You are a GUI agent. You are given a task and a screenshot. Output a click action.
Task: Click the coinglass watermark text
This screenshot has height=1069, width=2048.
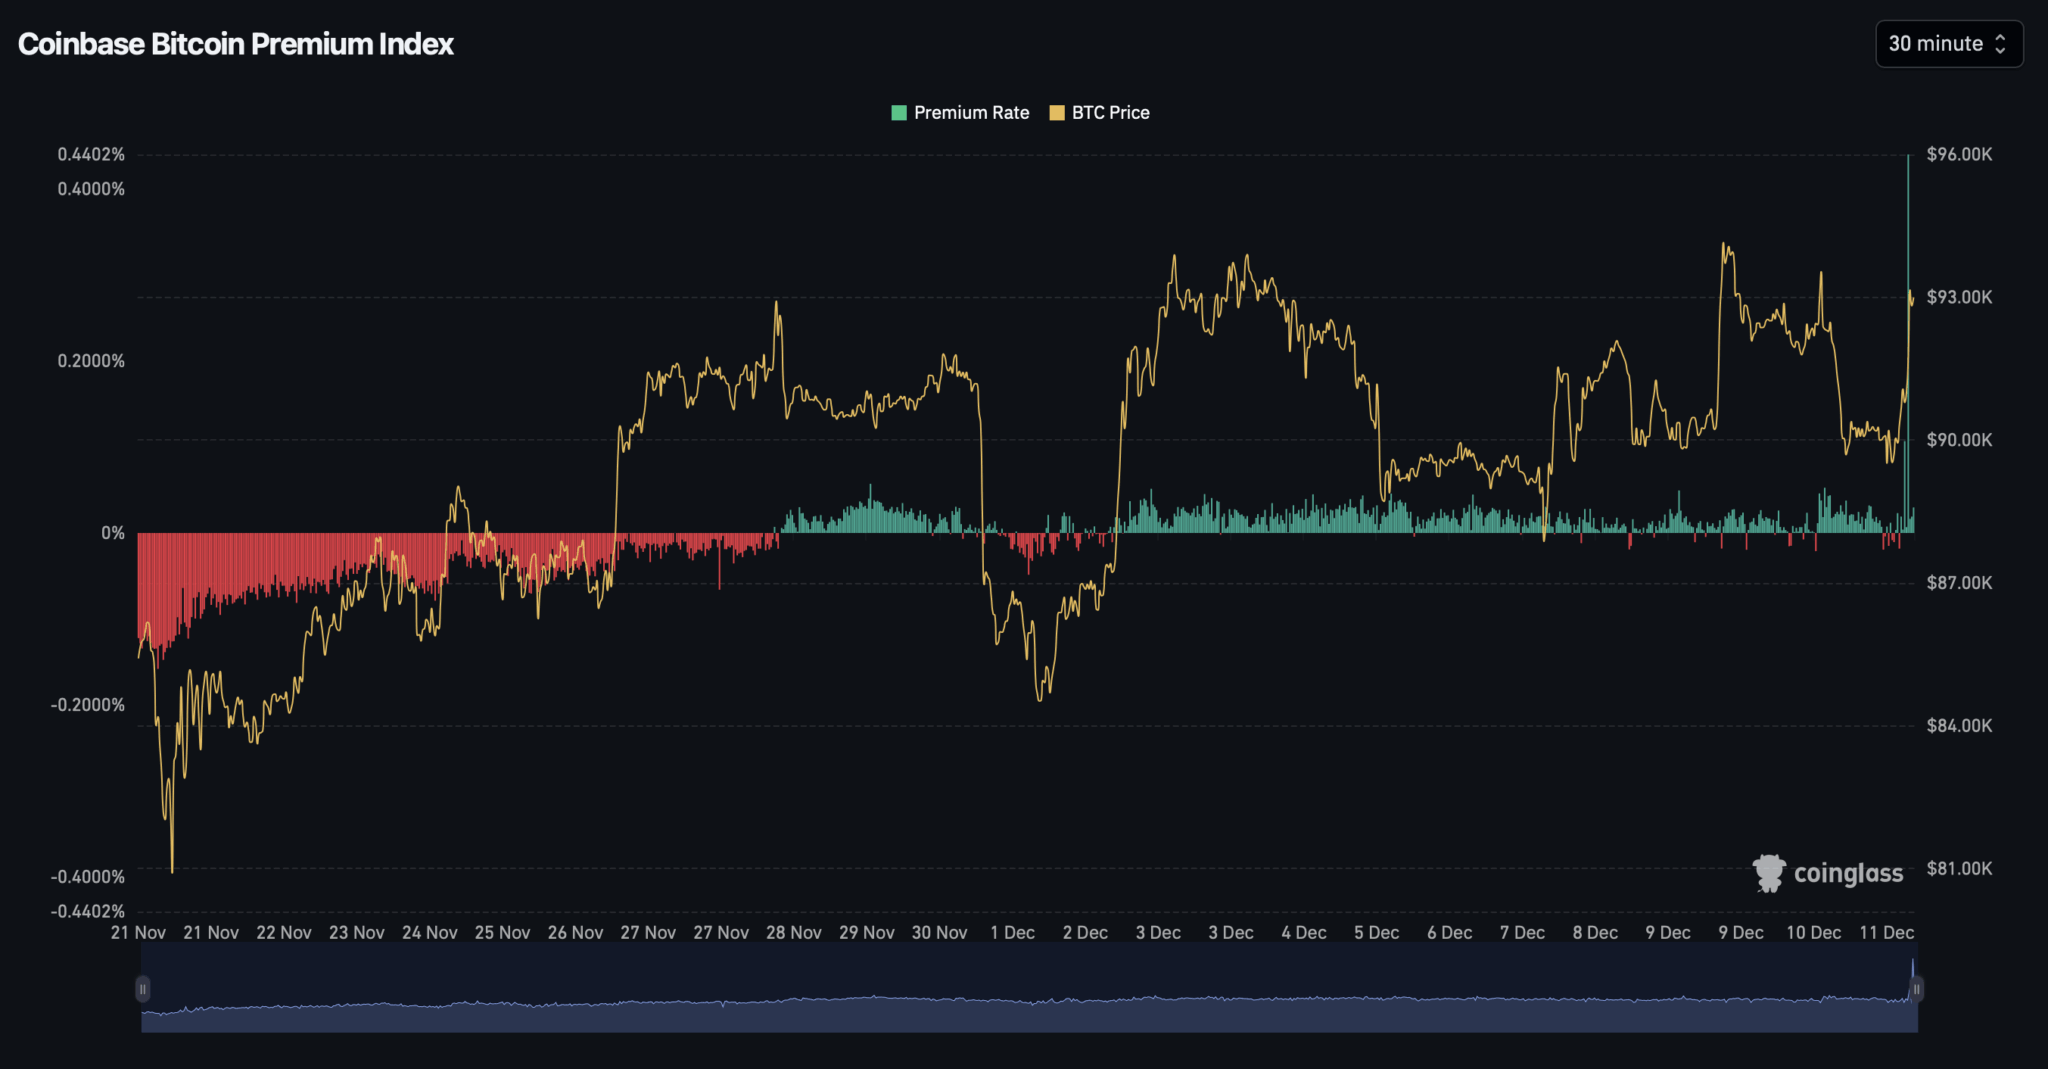pos(1848,873)
